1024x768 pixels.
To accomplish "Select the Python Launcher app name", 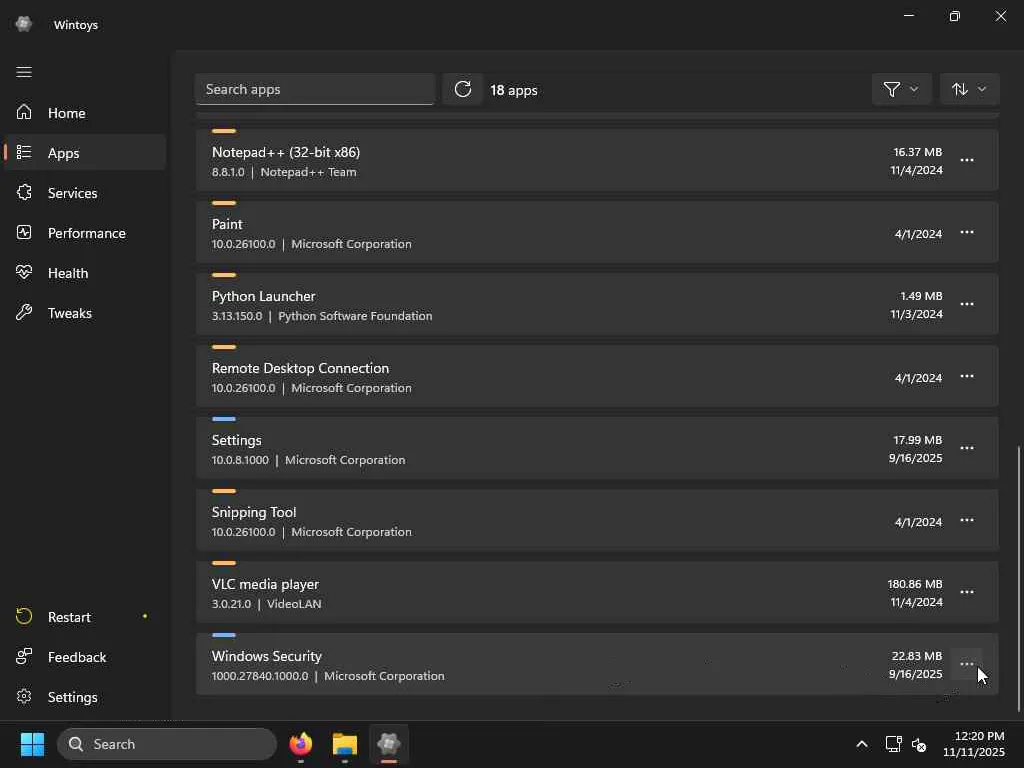I will click(263, 296).
